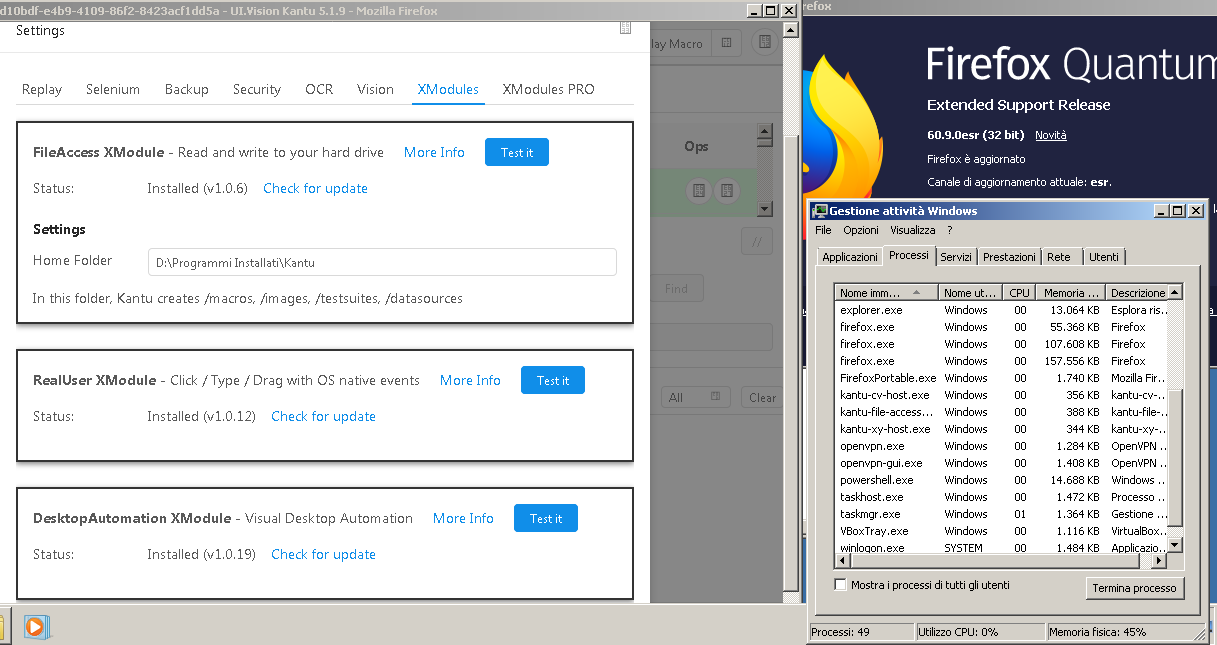Select the FirefoxPortable.exe process
The image size is (1217, 645).
[1002, 378]
